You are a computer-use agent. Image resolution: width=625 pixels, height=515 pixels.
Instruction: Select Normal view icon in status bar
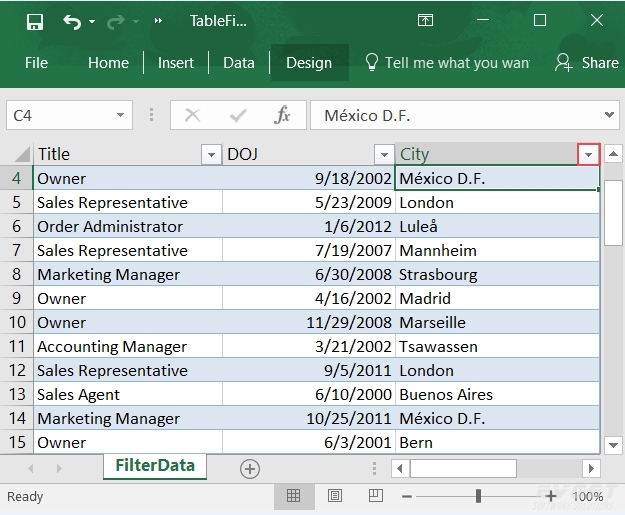294,496
